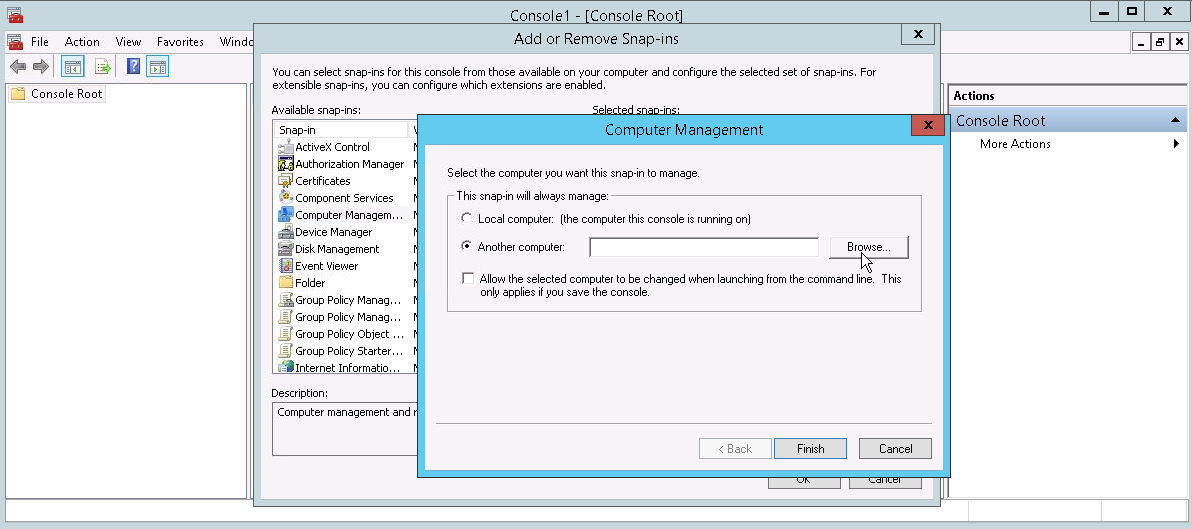Collapse the Console Root section in Actions pane

click(1176, 121)
